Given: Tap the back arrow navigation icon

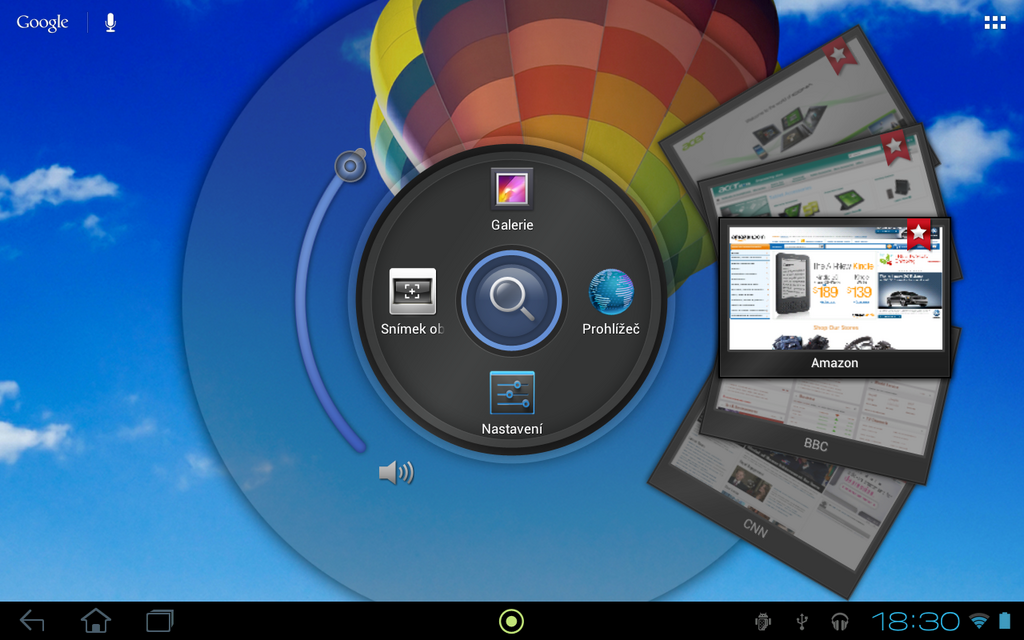Looking at the screenshot, I should pos(31,620).
